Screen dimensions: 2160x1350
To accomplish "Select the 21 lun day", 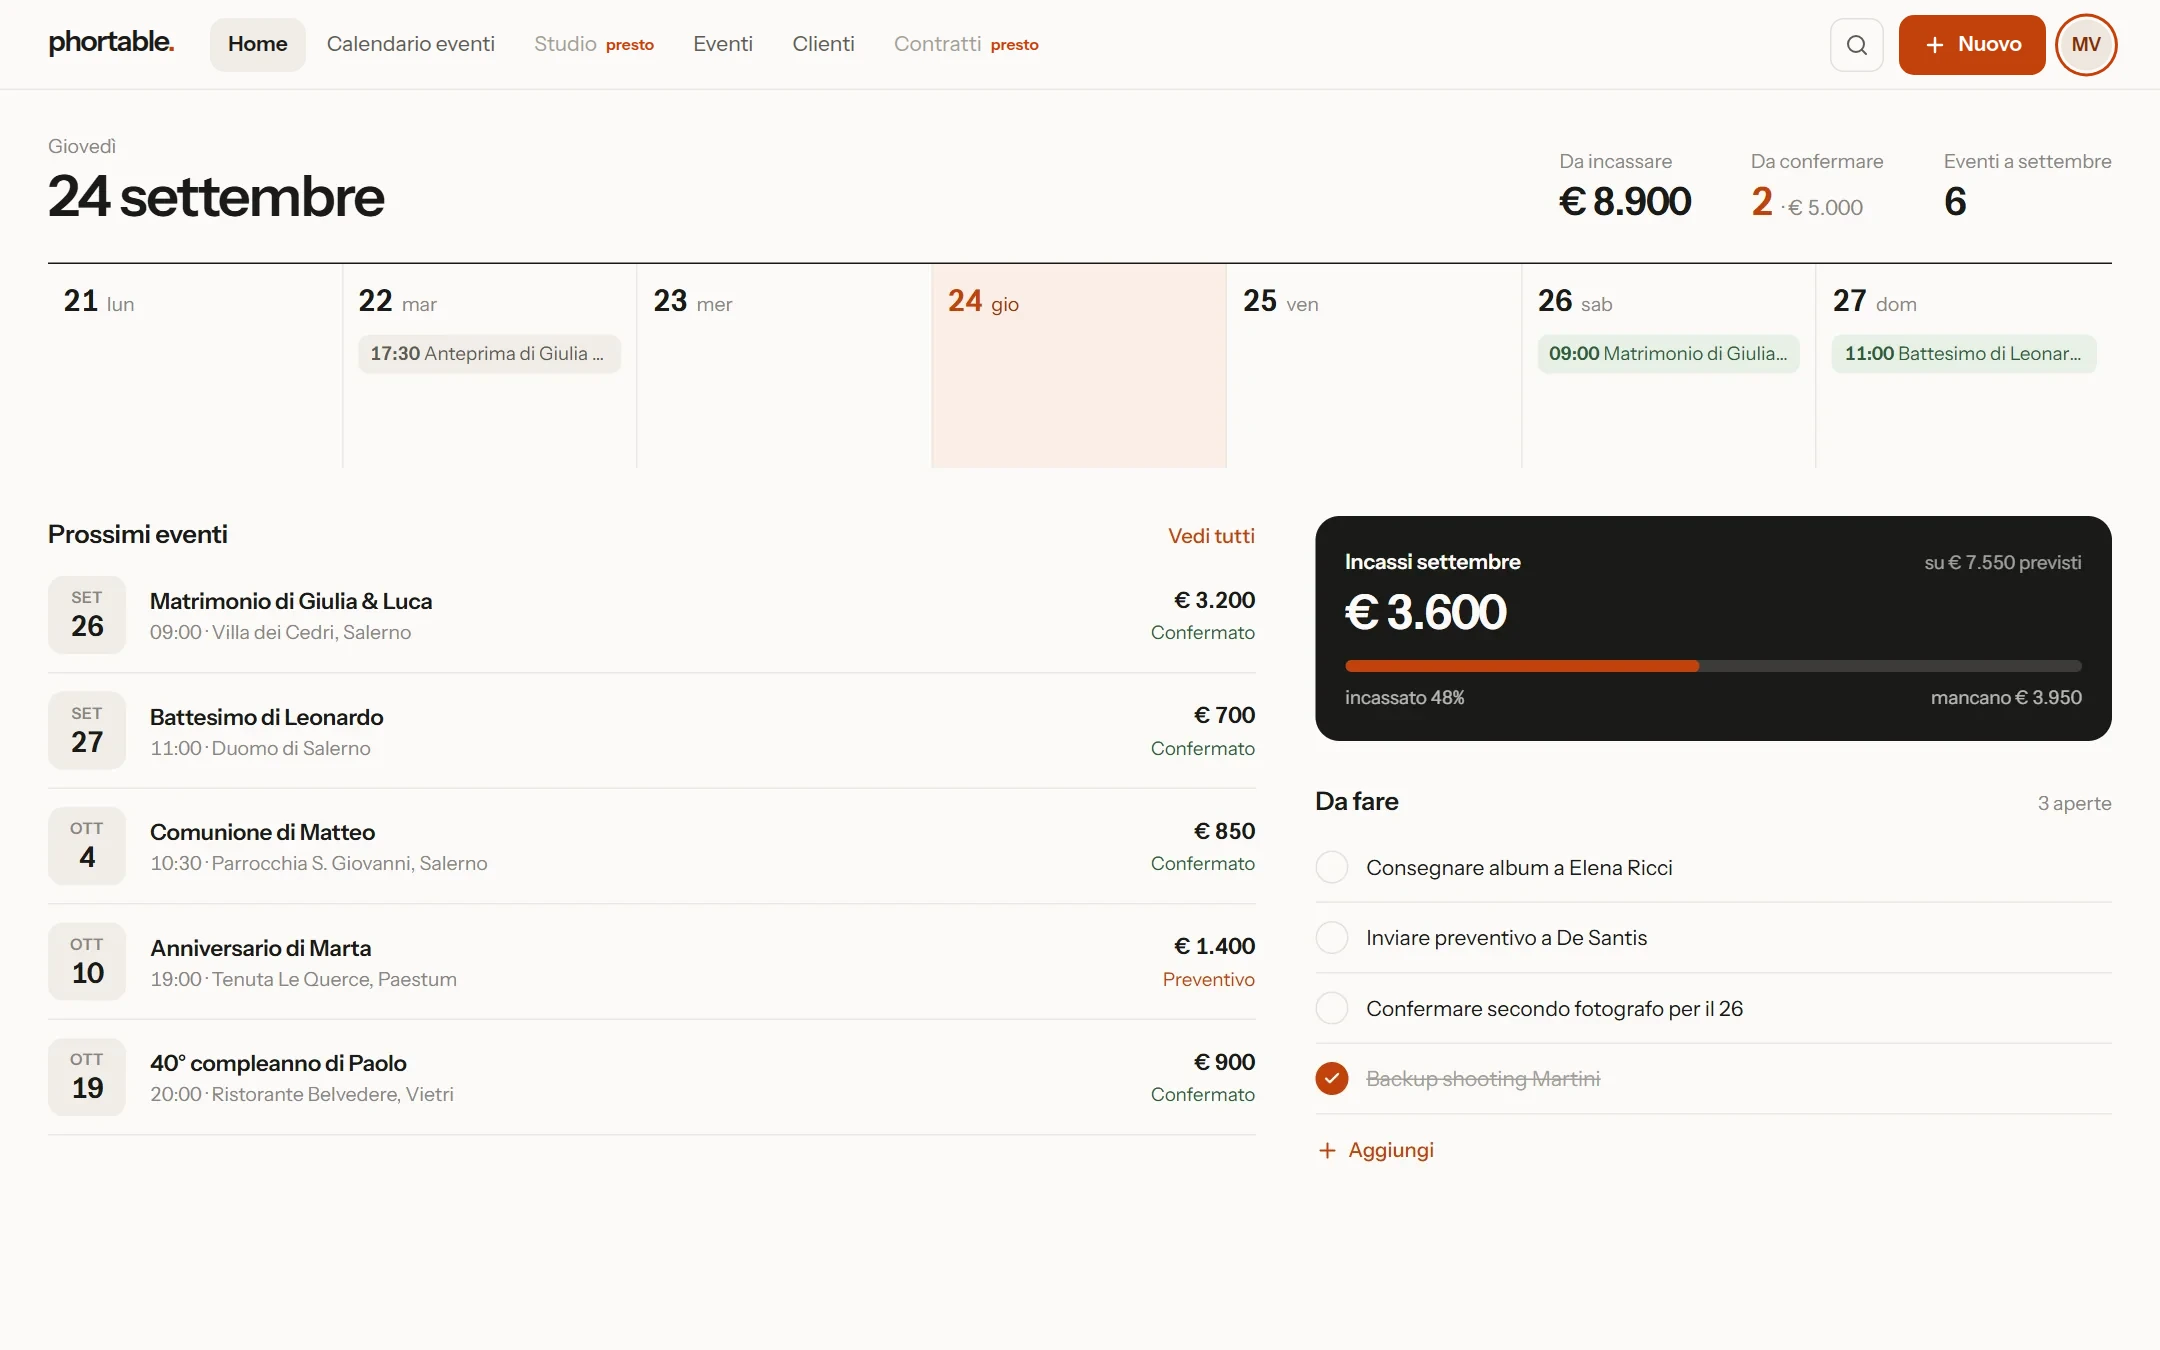I will coord(195,366).
